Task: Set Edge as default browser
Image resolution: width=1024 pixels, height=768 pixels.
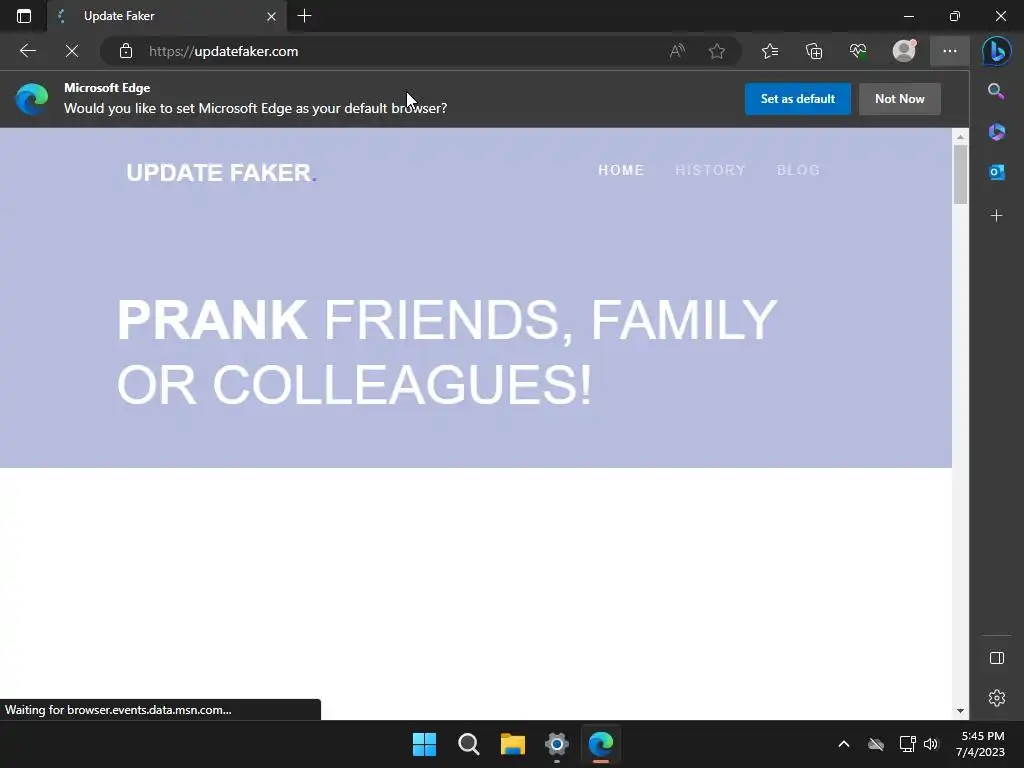Action: [797, 99]
